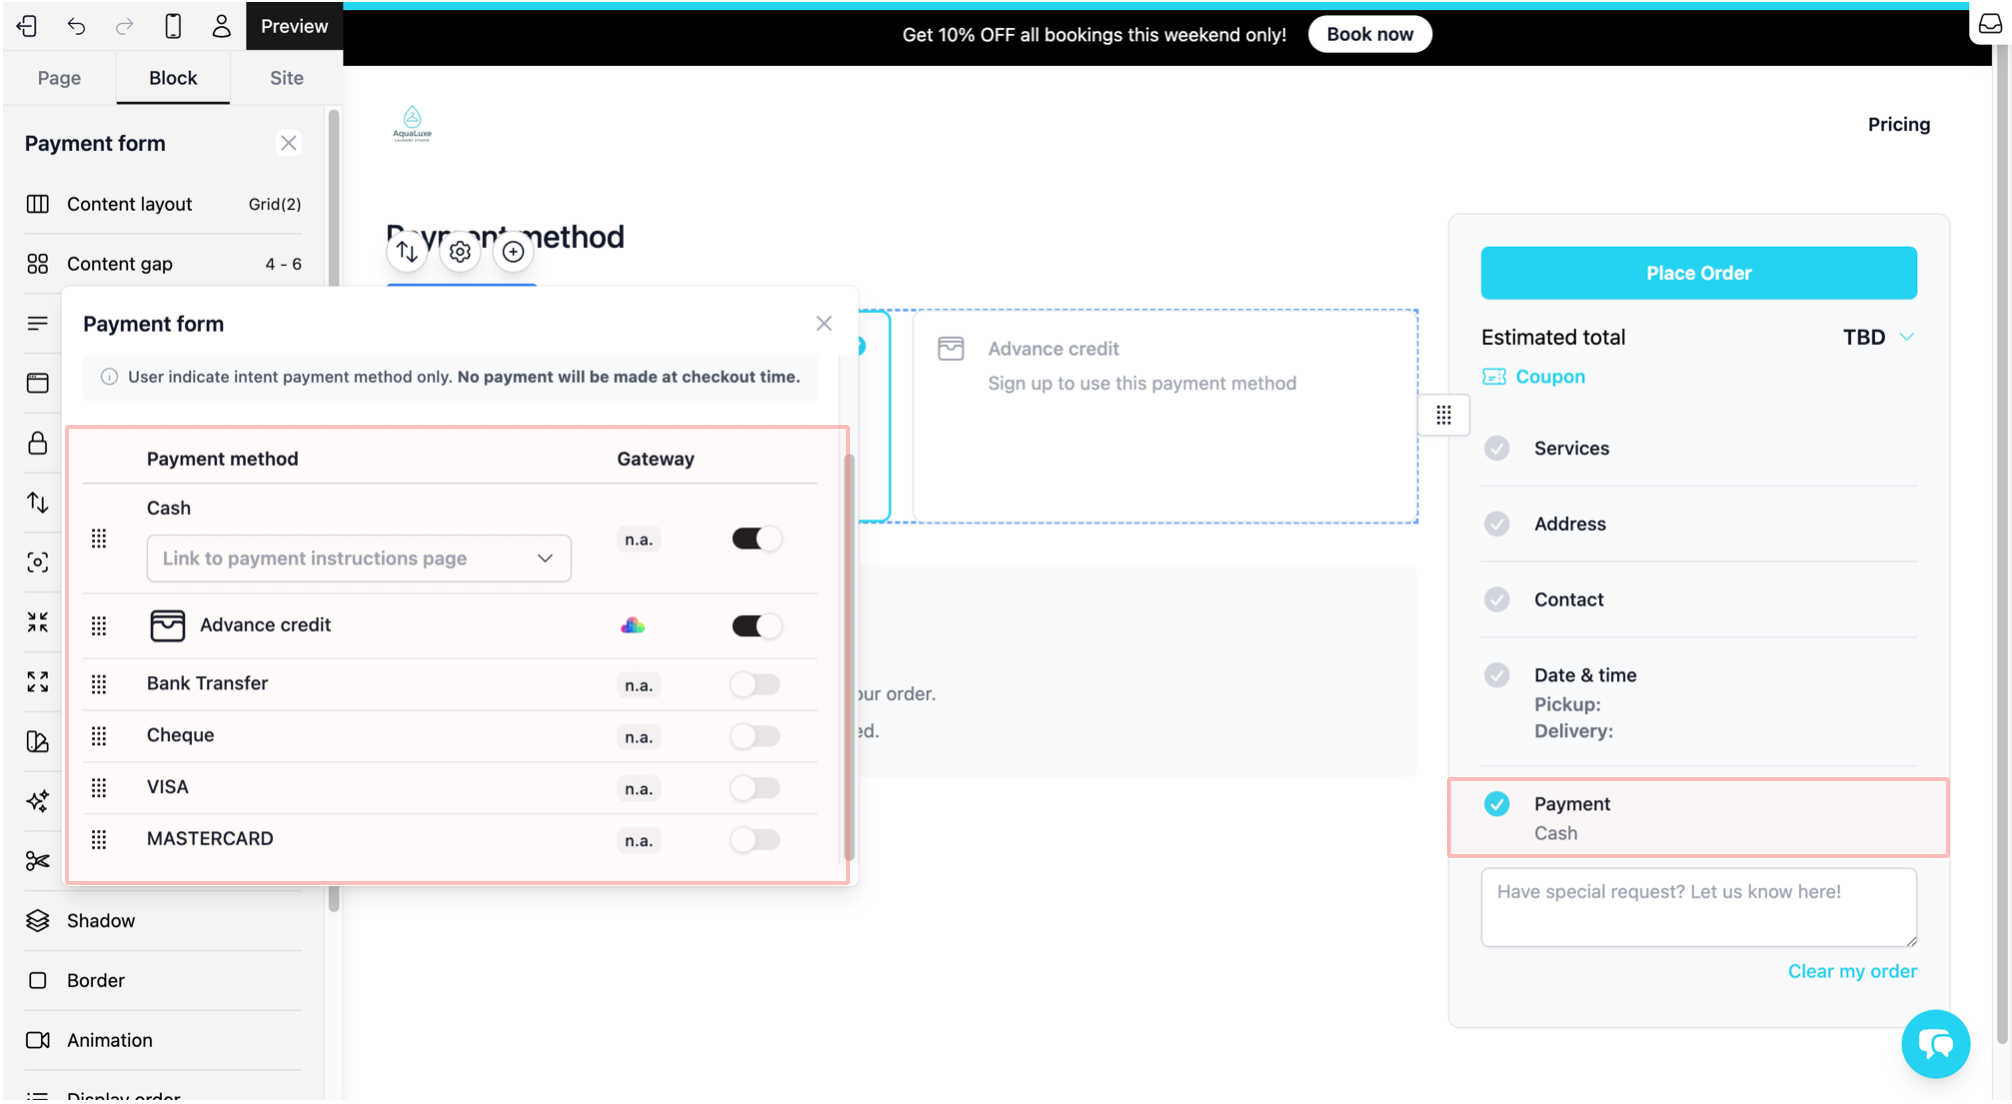2012x1104 pixels.
Task: Click the Bank Transfer drag handle
Action: (x=99, y=684)
